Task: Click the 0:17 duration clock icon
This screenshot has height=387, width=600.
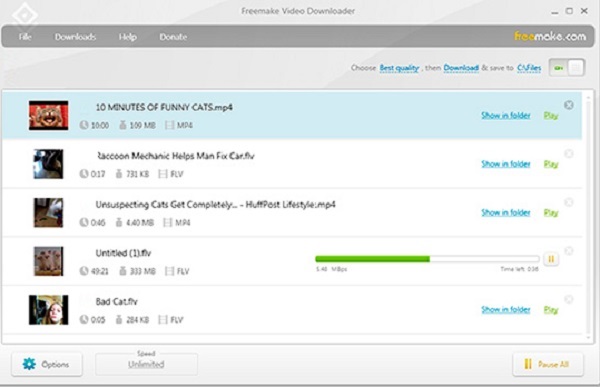Action: coord(84,174)
